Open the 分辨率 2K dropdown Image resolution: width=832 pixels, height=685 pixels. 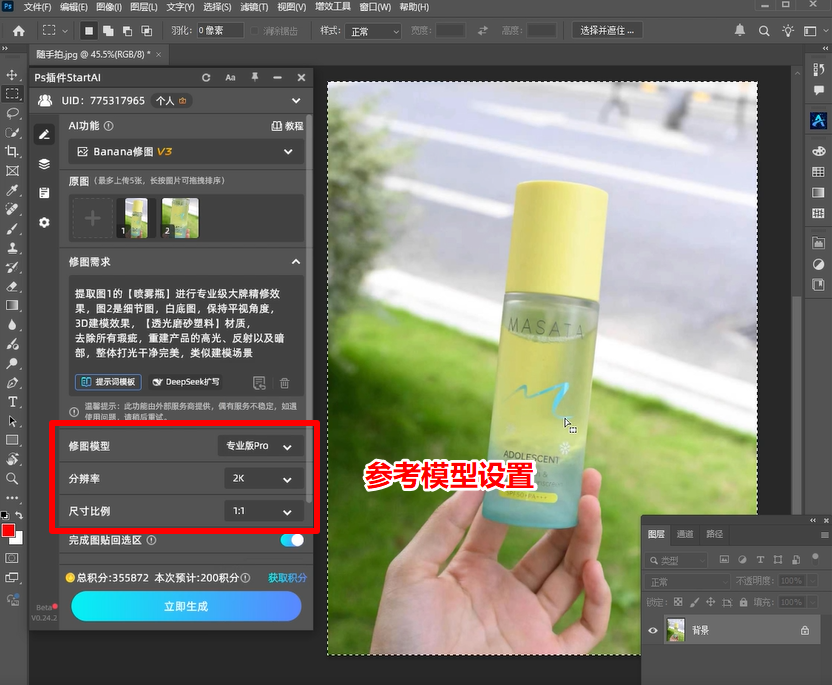click(264, 479)
